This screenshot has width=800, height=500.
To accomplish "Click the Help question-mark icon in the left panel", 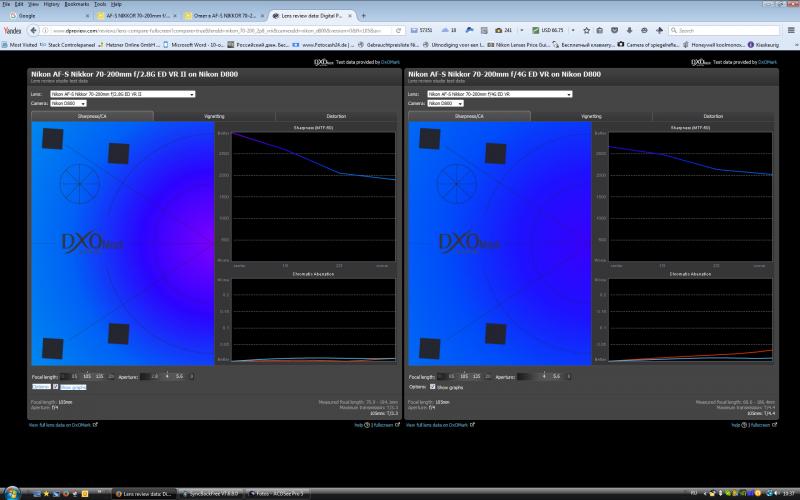I will coord(366,425).
